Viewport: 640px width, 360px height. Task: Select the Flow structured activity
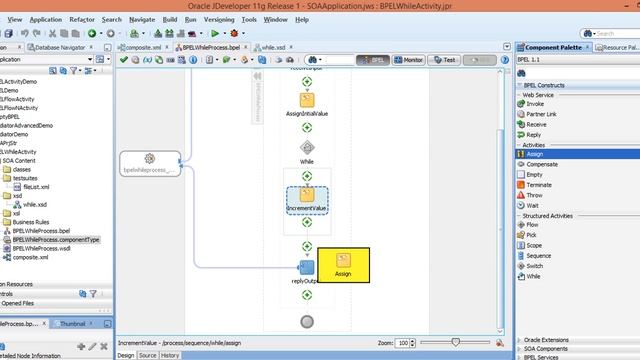tap(528, 225)
